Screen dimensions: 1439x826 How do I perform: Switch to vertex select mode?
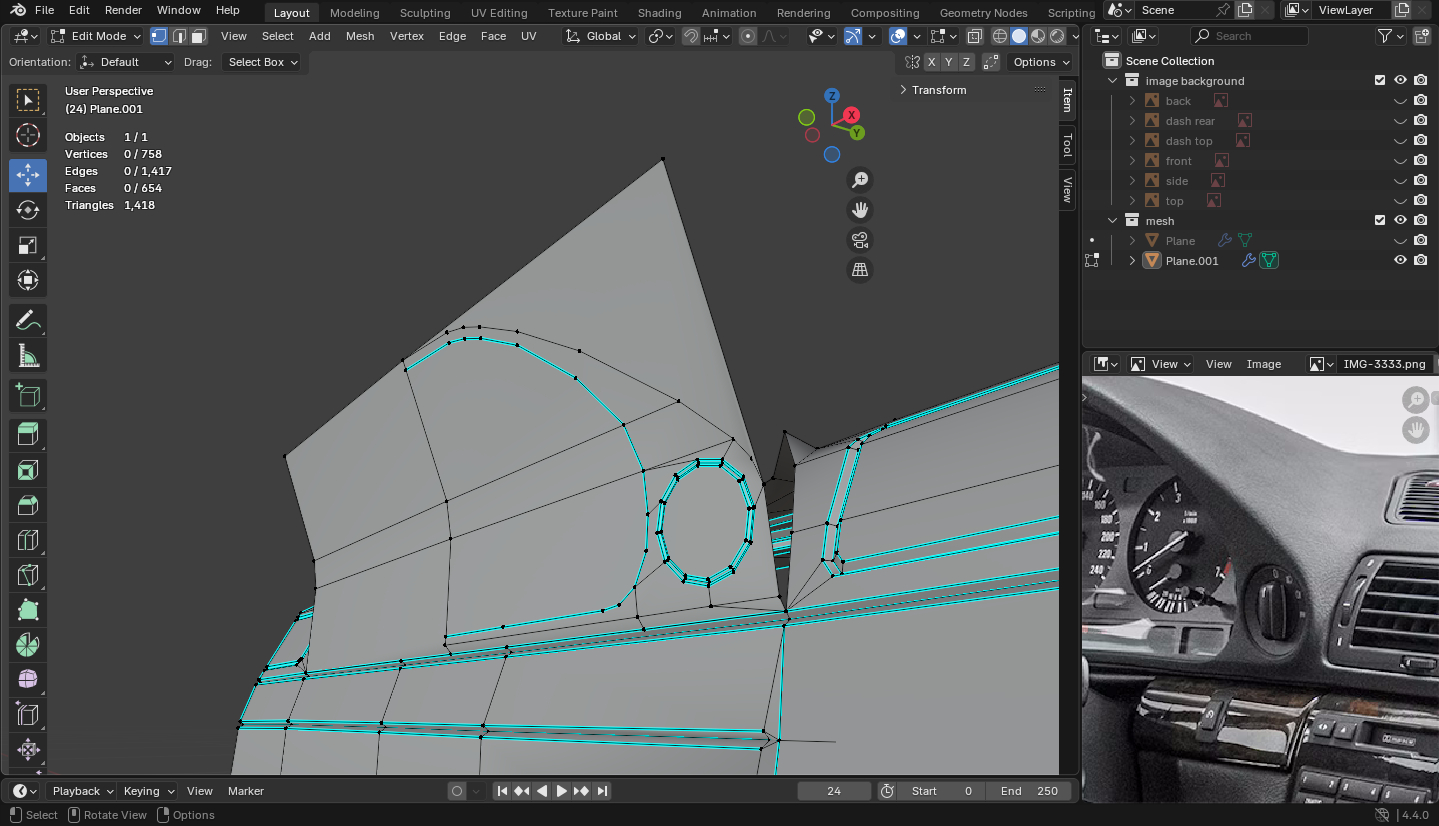coord(159,36)
